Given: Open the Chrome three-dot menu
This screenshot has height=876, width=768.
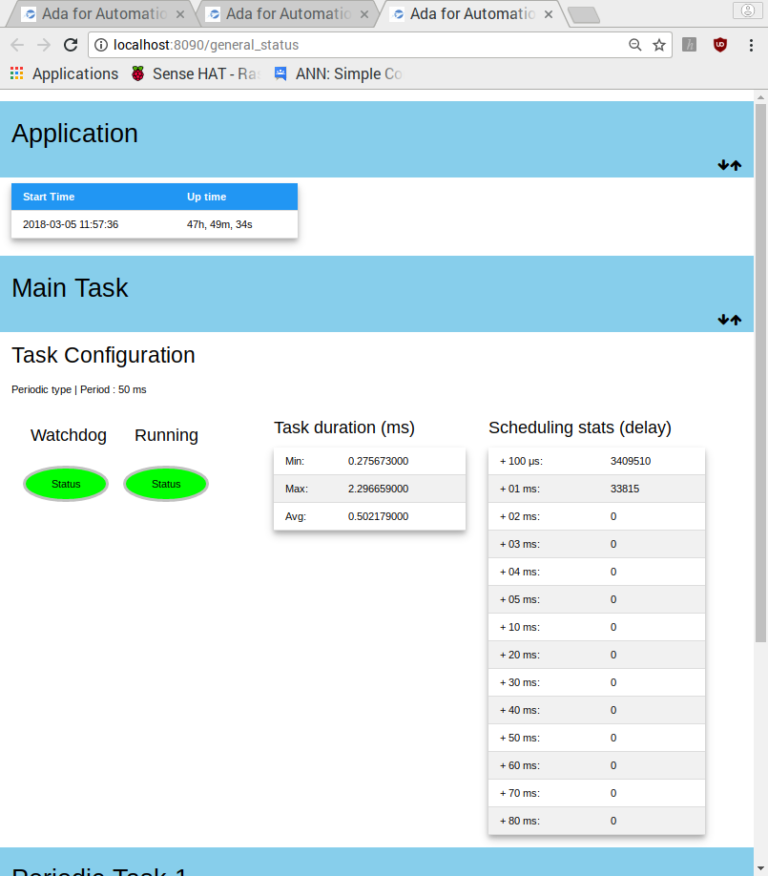Looking at the screenshot, I should 751,45.
